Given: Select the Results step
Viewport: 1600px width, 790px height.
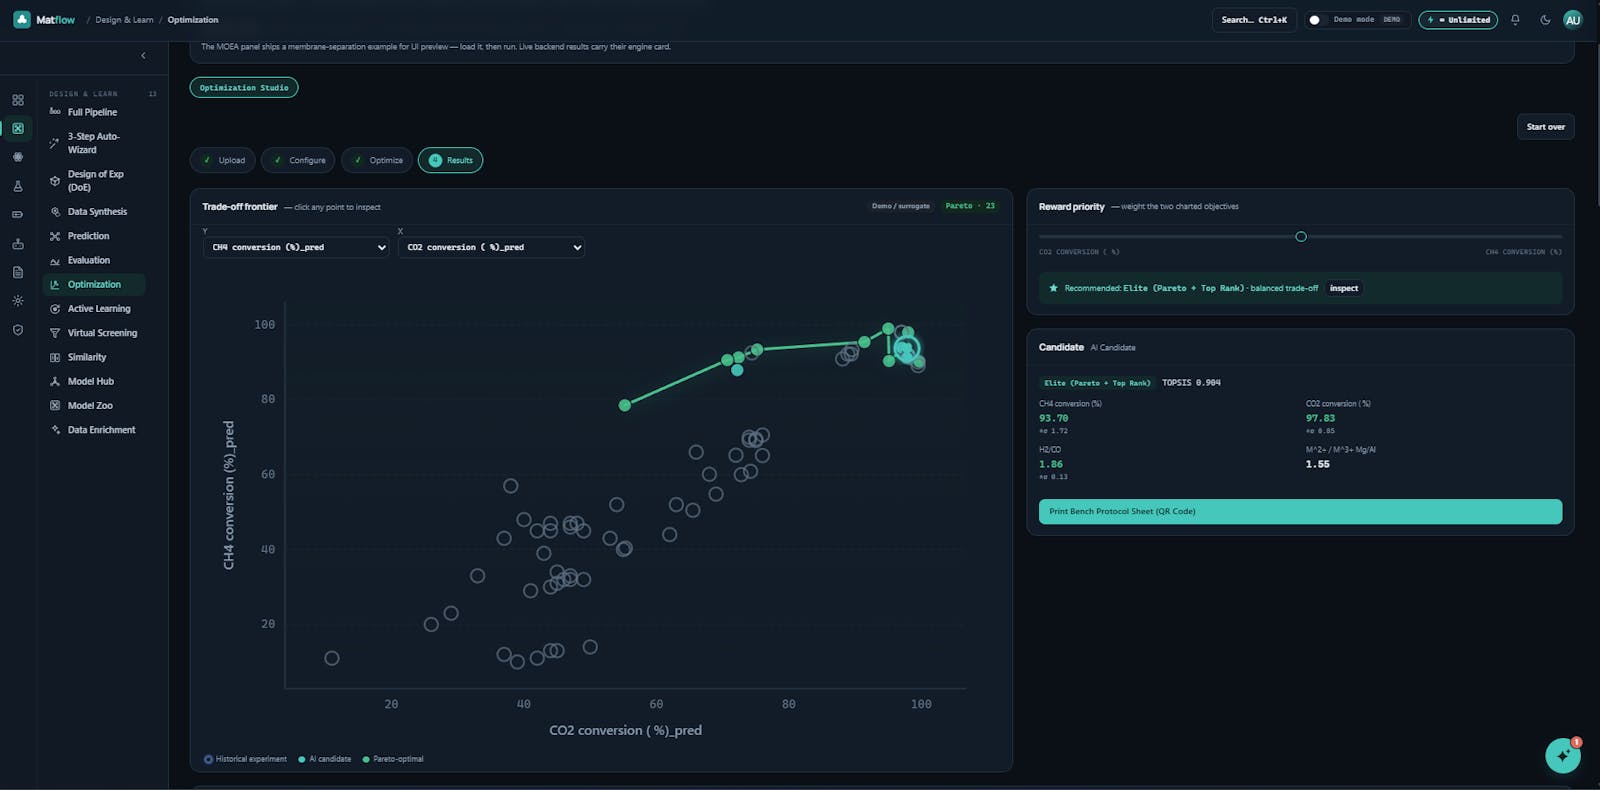Looking at the screenshot, I should [x=450, y=160].
